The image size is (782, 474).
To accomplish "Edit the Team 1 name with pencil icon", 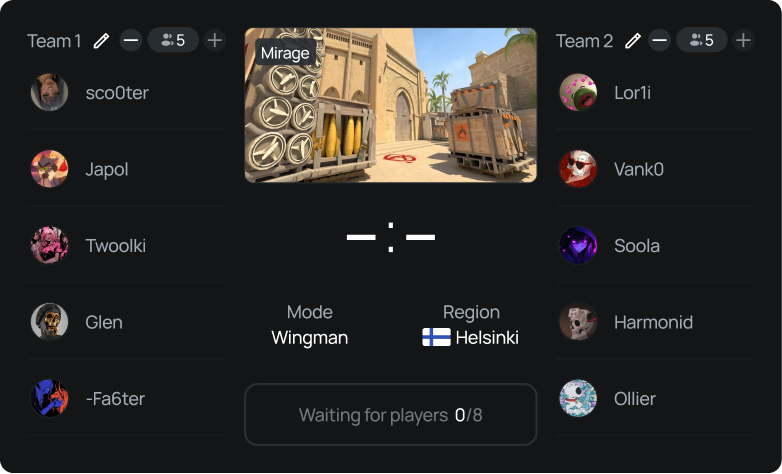I will [x=101, y=40].
